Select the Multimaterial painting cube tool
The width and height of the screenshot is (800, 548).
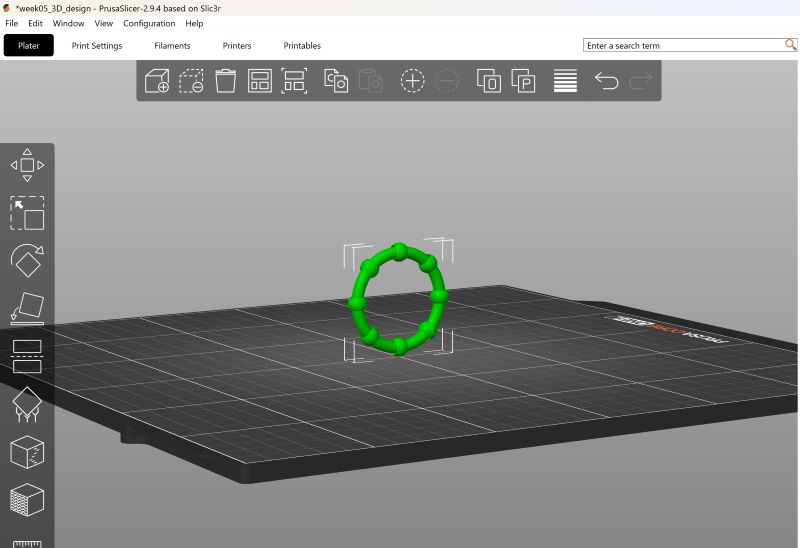pos(27,500)
